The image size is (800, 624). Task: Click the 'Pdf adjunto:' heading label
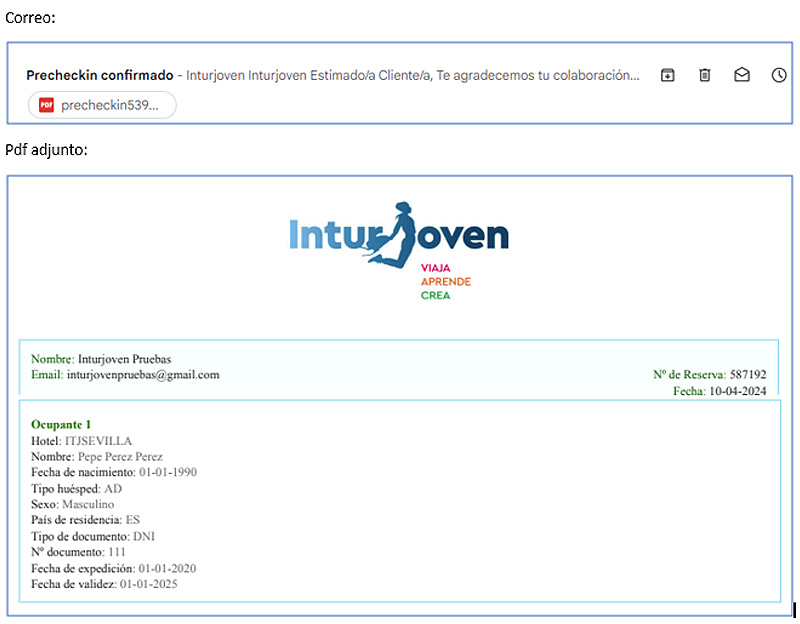(46, 150)
